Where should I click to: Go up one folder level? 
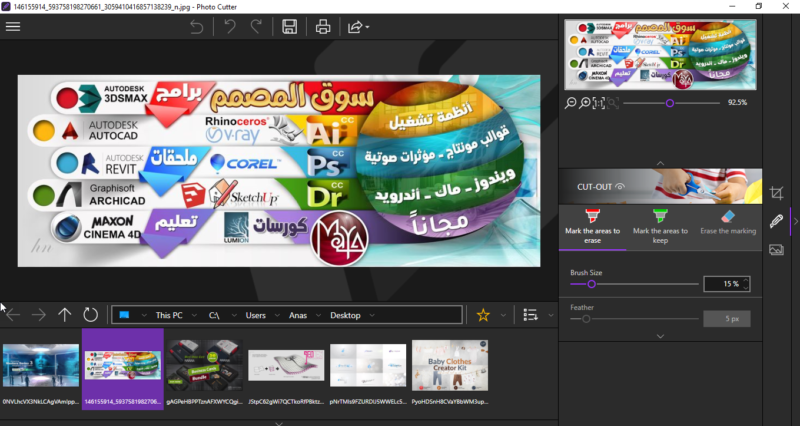[x=65, y=315]
